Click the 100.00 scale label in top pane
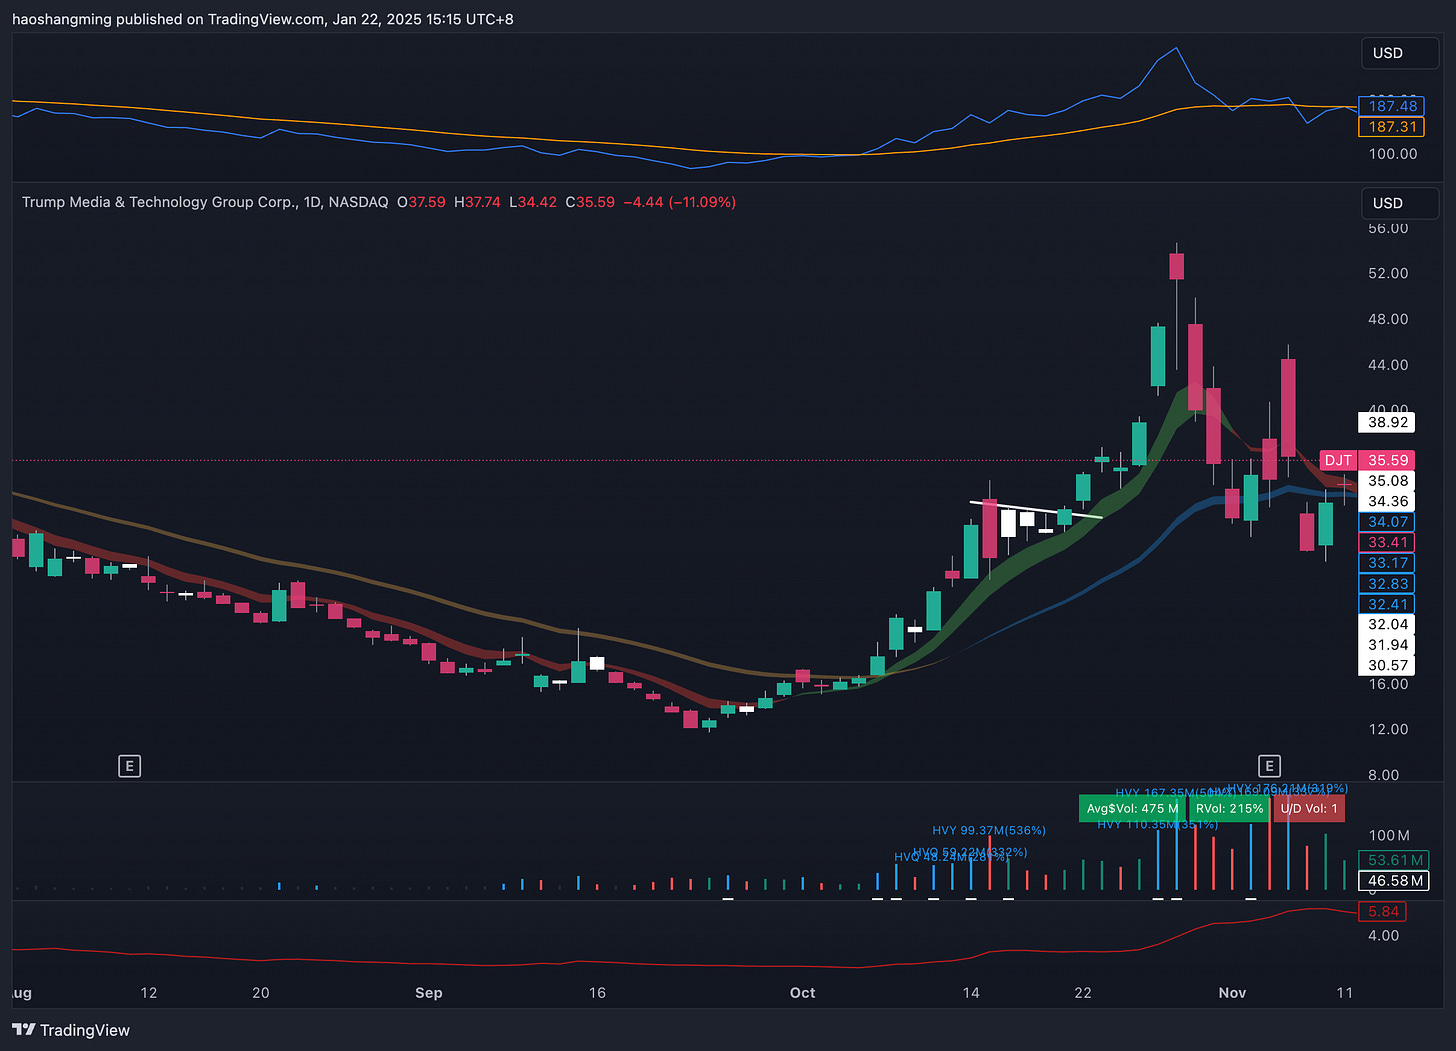Image resolution: width=1456 pixels, height=1051 pixels. tap(1393, 154)
